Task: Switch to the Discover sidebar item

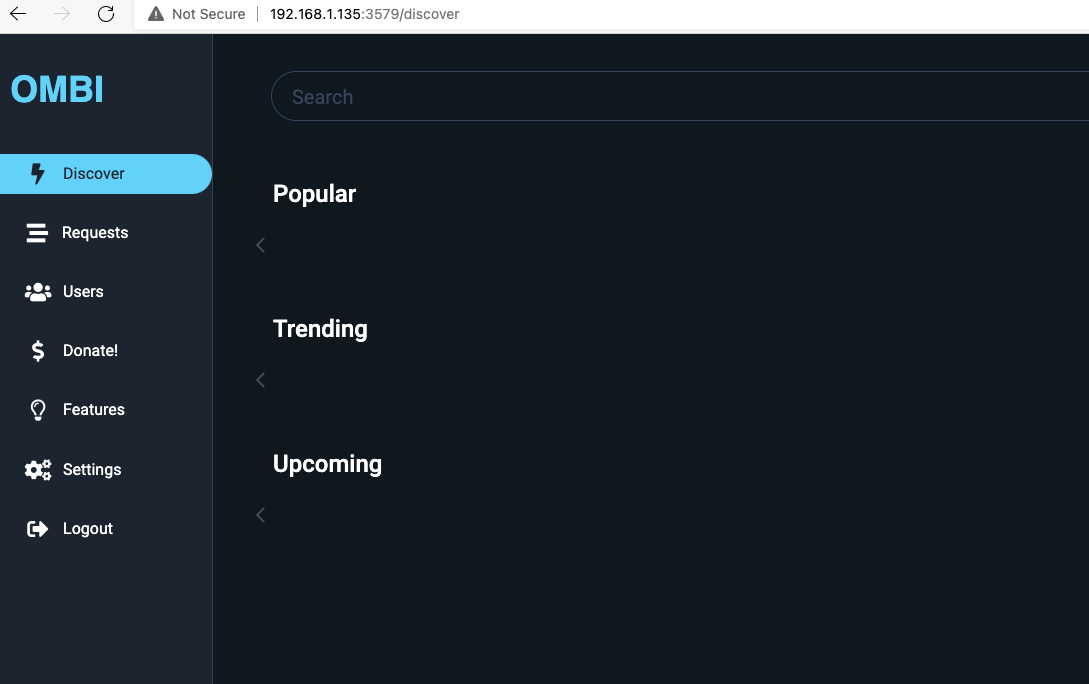Action: pos(93,173)
